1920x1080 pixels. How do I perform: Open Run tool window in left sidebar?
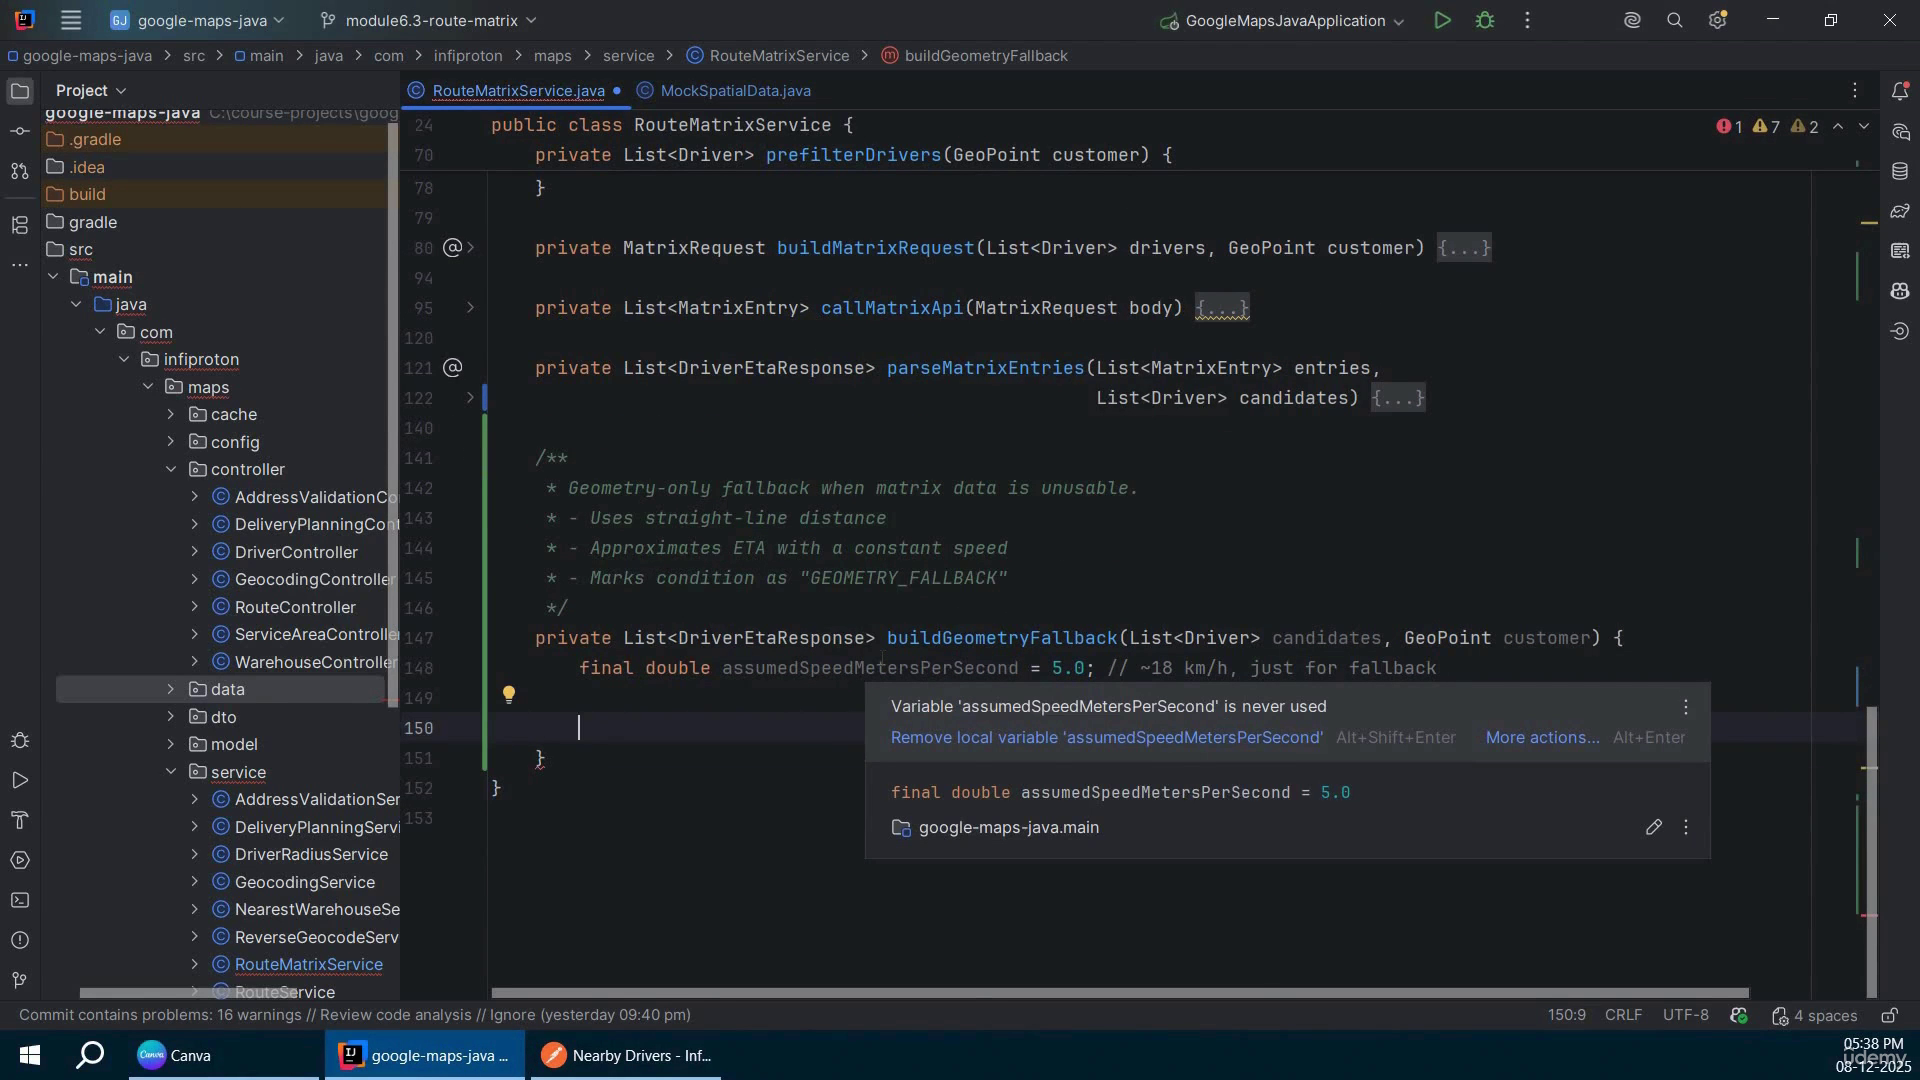[x=19, y=781]
